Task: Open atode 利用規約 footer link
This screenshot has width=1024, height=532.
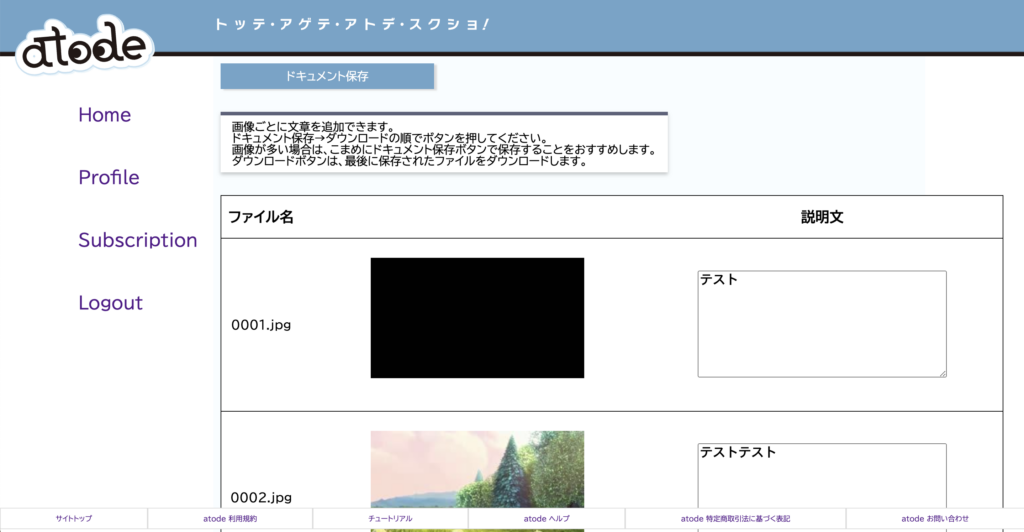Action: pos(230,519)
